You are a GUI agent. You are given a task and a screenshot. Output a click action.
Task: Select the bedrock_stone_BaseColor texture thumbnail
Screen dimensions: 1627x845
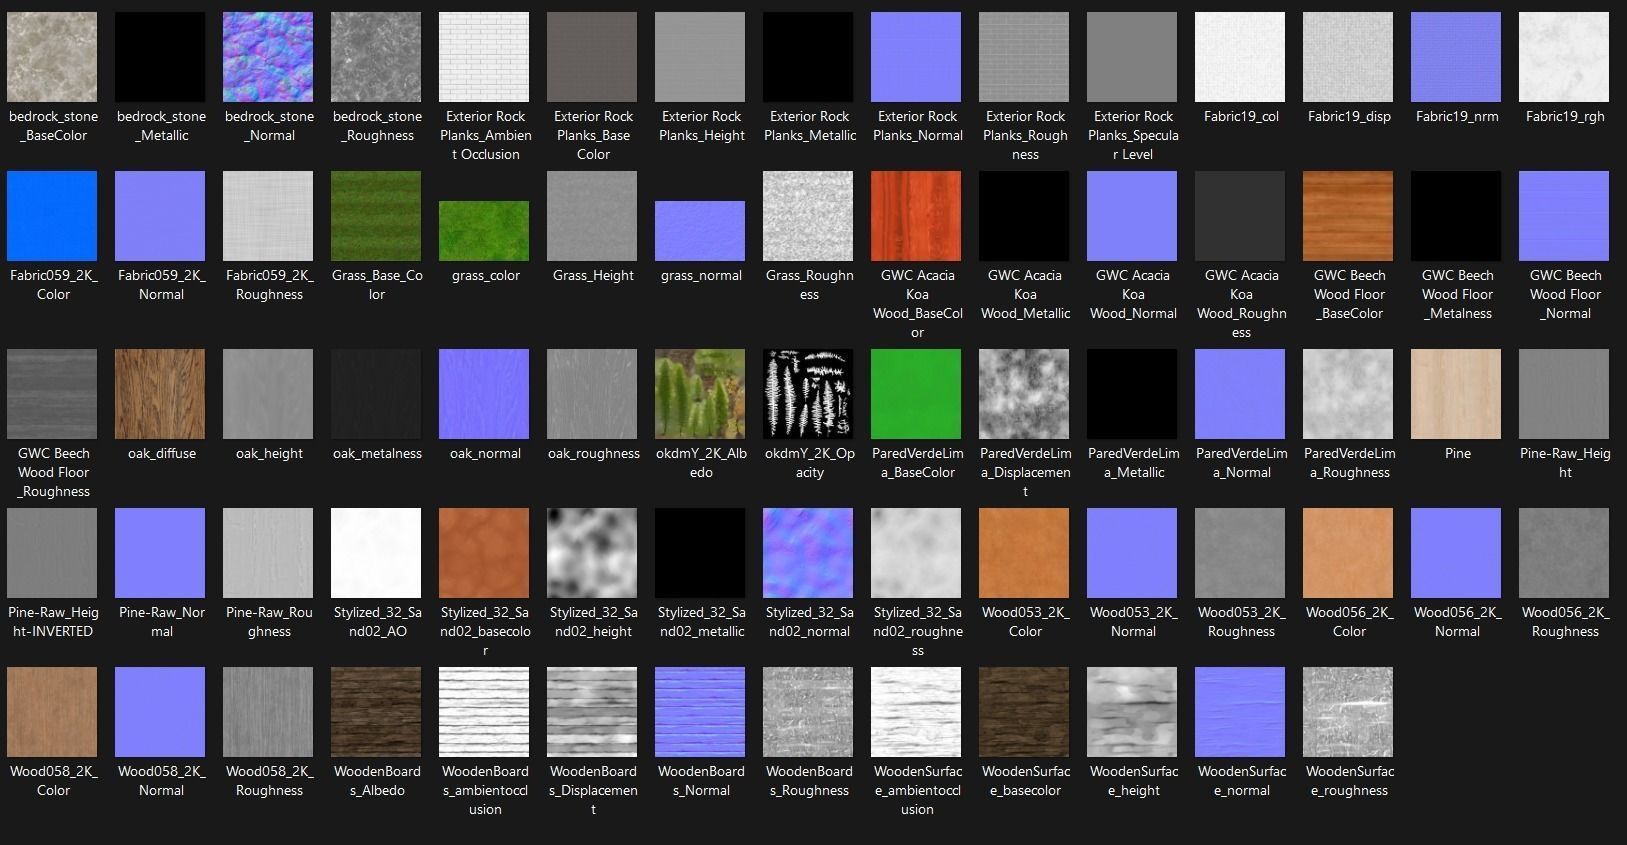click(x=52, y=57)
